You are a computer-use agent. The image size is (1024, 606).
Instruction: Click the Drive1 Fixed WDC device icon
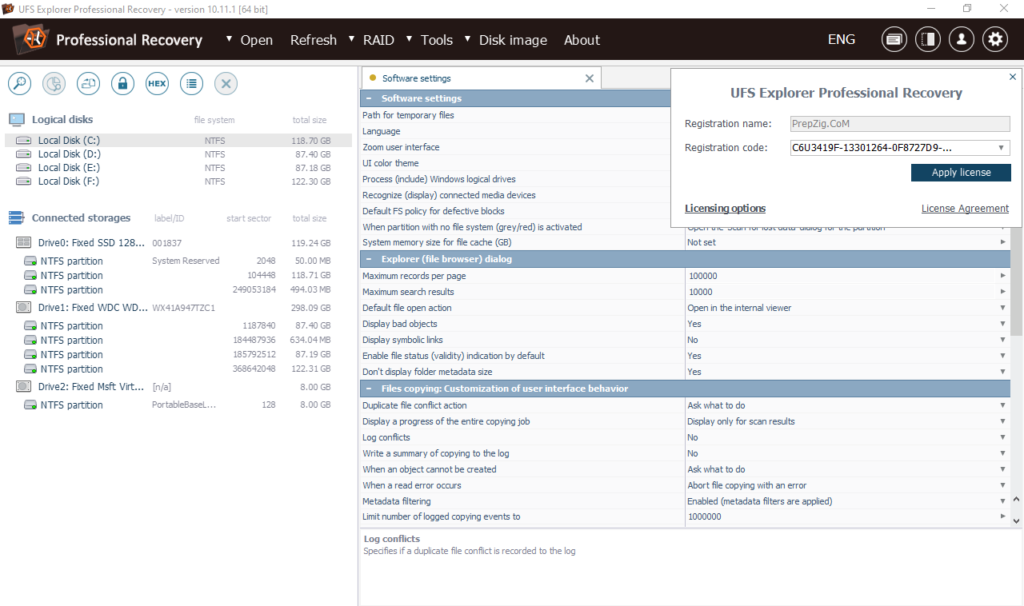(24, 307)
